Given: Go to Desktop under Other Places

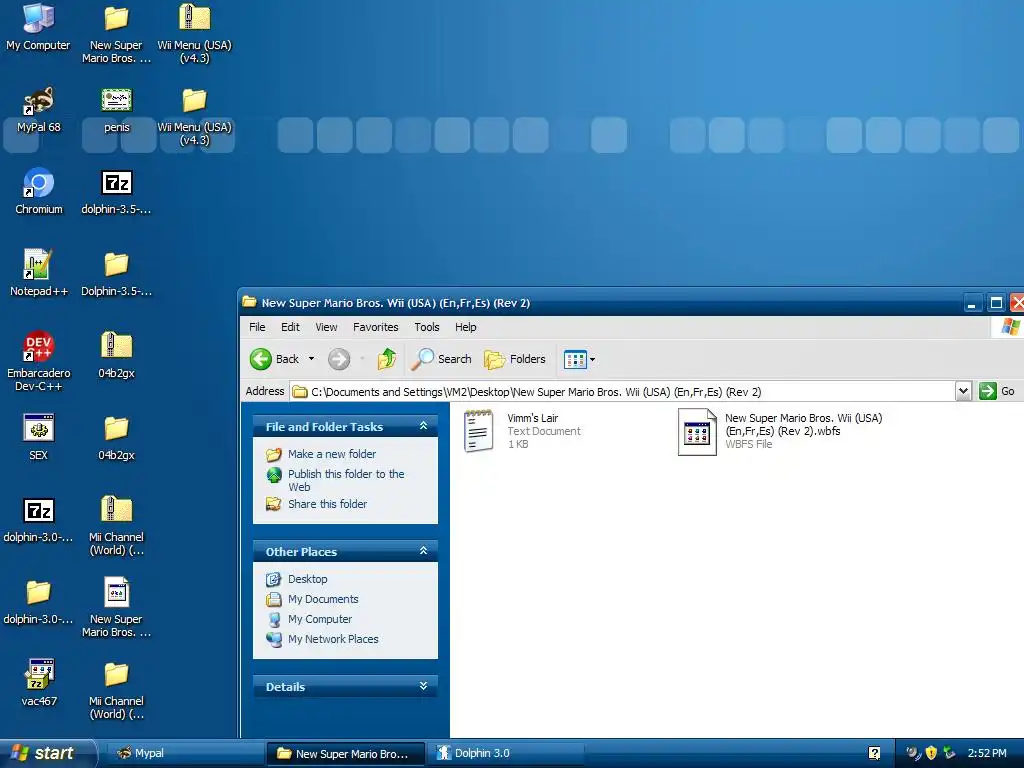Looking at the screenshot, I should click(308, 579).
